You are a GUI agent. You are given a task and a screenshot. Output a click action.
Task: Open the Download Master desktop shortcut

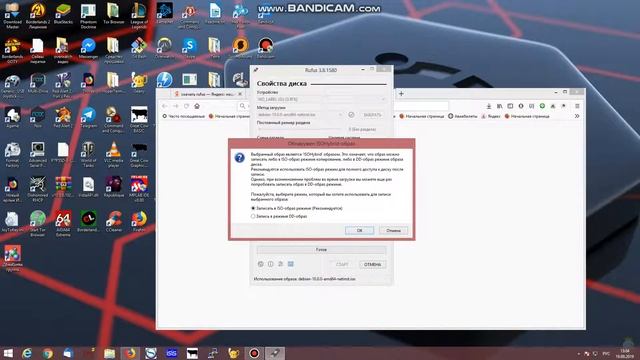tap(12, 16)
